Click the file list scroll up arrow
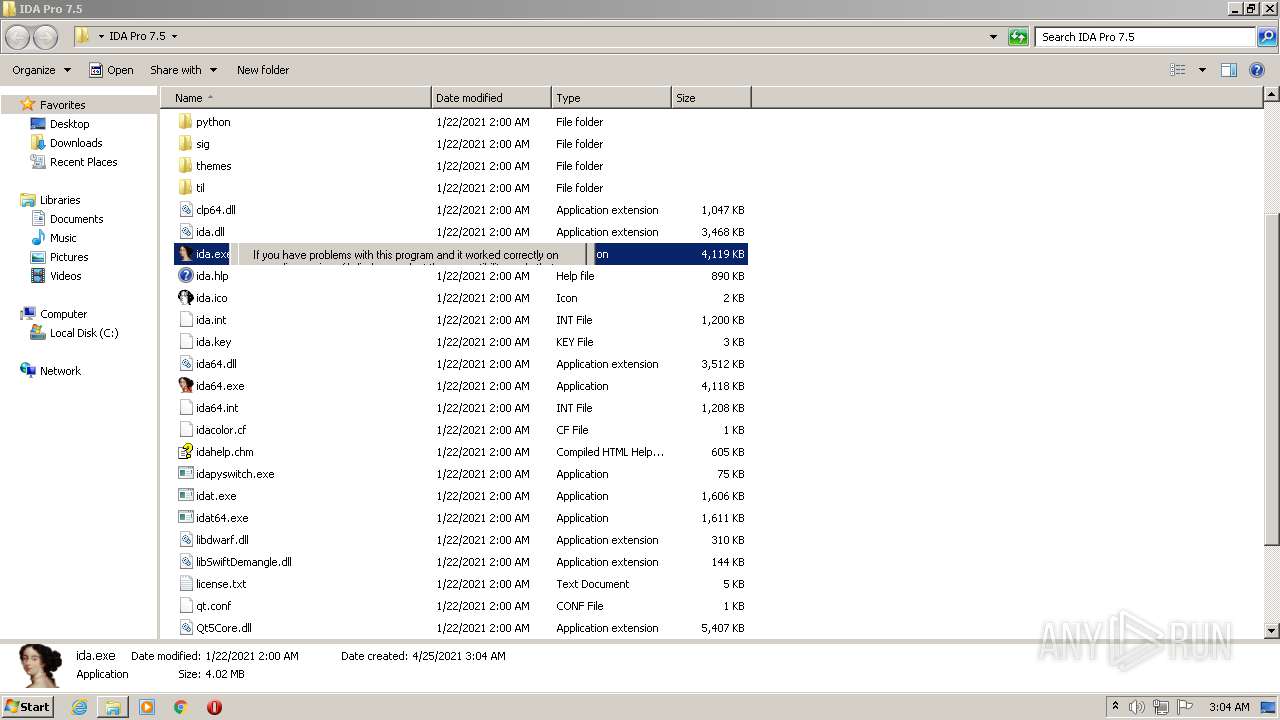Screen dimensions: 1280x720 1271,95
